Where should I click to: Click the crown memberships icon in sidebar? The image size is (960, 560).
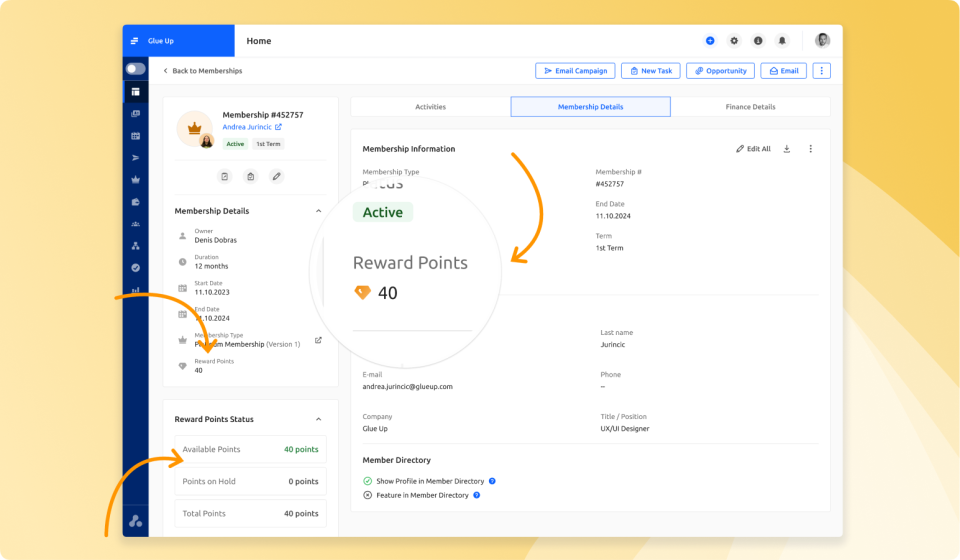[135, 179]
